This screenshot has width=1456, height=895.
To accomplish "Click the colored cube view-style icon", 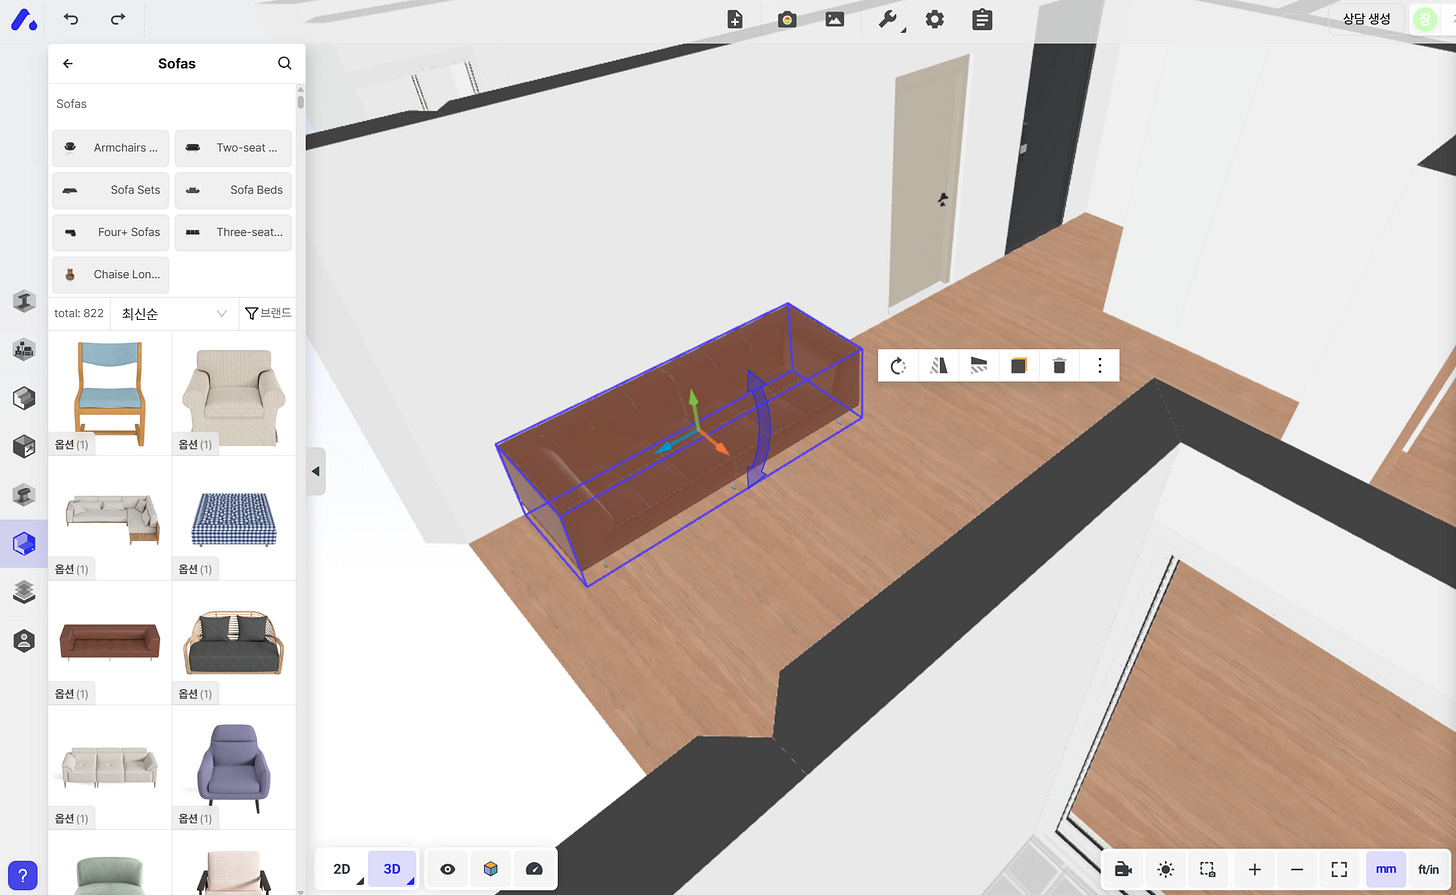I will pyautogui.click(x=490, y=869).
